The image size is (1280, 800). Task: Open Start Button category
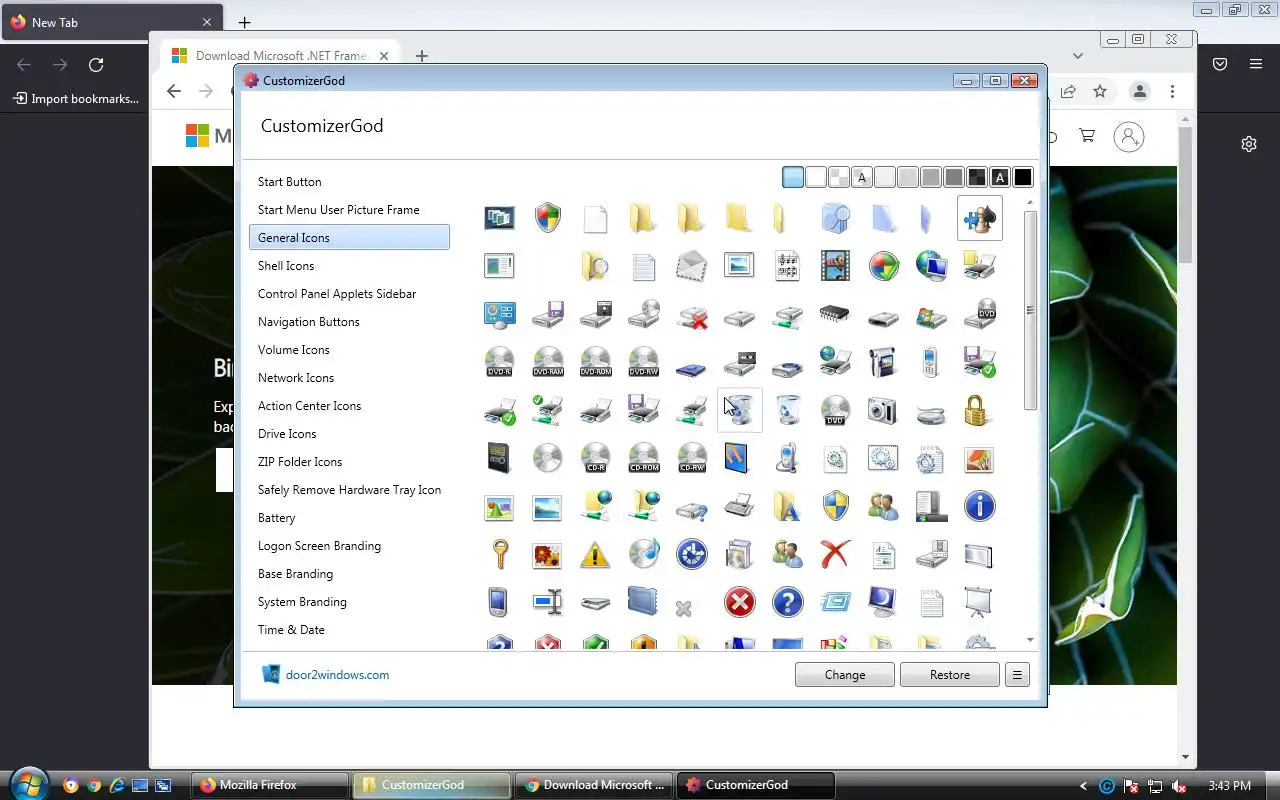349,182
